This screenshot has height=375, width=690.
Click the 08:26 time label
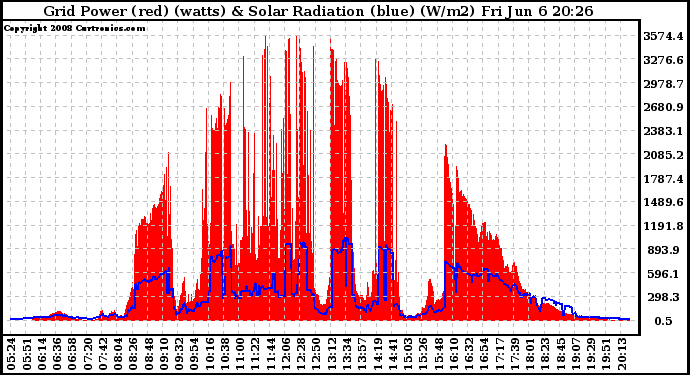pyautogui.click(x=133, y=354)
